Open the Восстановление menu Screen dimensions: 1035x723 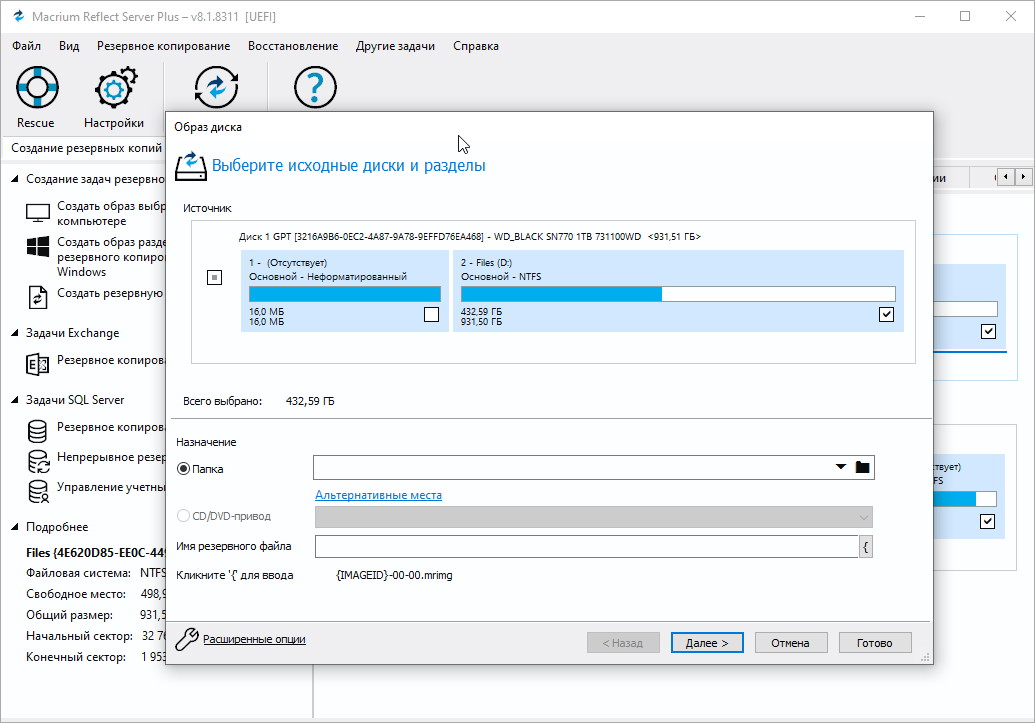(293, 46)
